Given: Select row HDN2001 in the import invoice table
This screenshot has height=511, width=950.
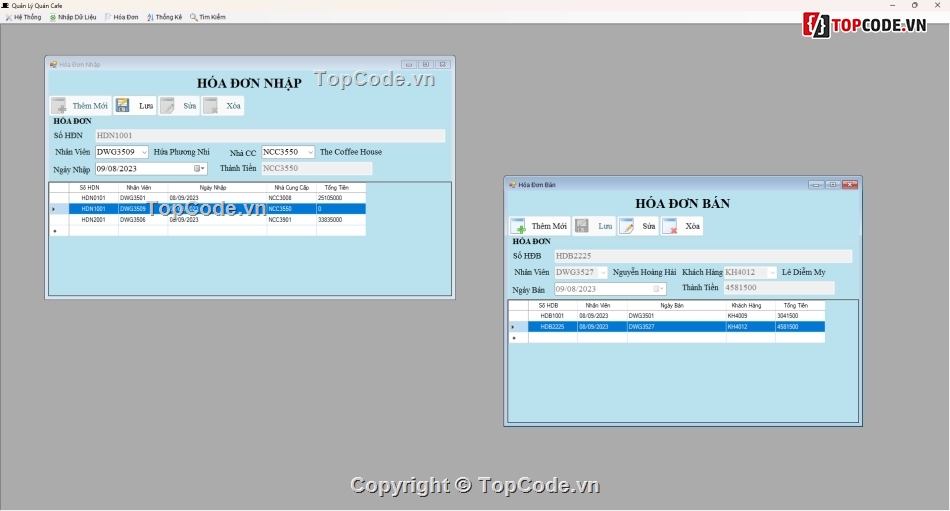Looking at the screenshot, I should tap(92, 219).
